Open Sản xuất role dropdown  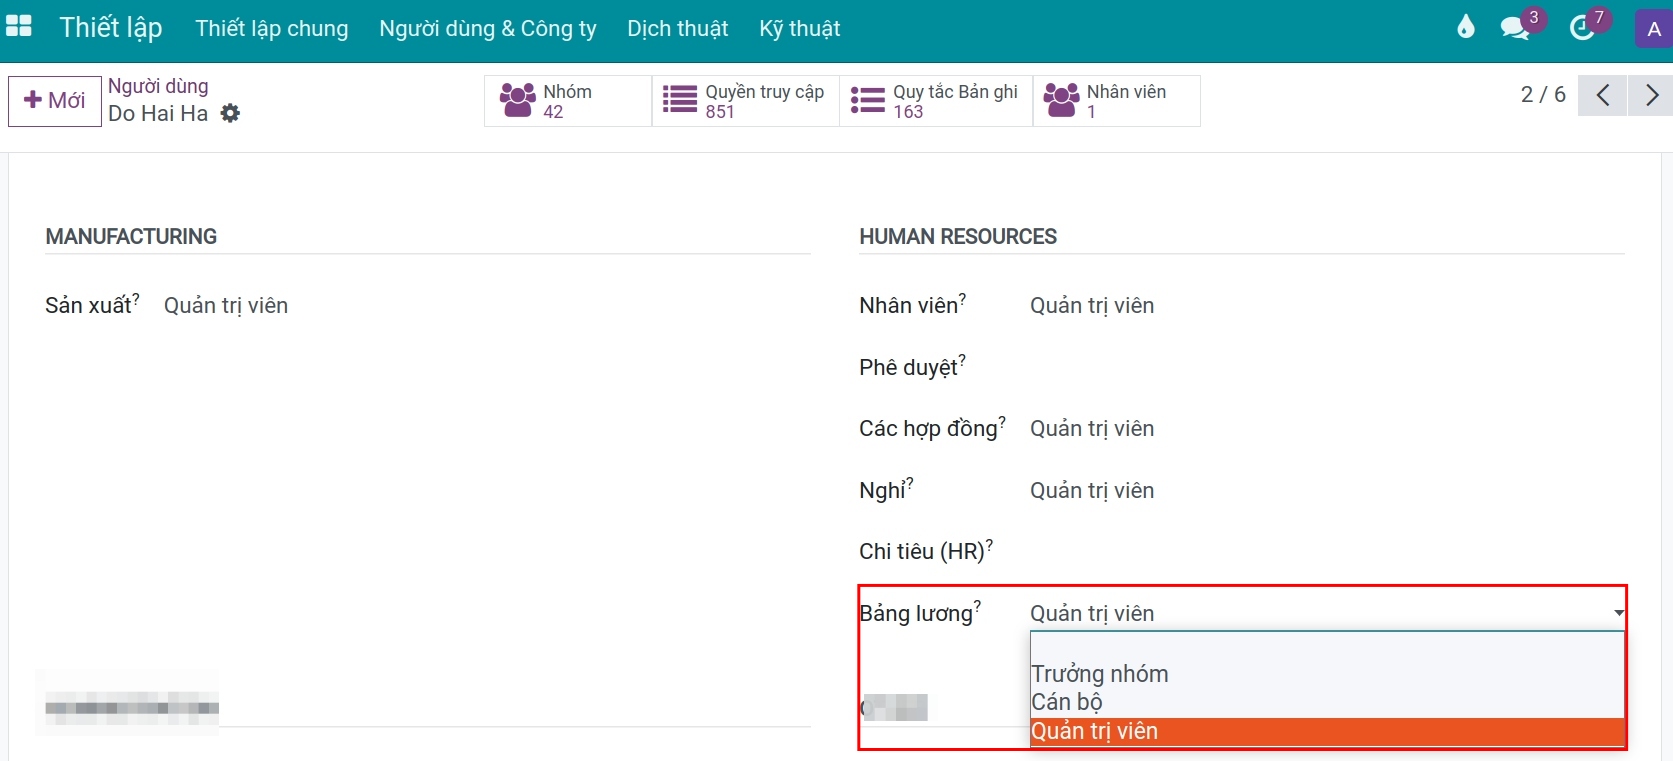(487, 306)
